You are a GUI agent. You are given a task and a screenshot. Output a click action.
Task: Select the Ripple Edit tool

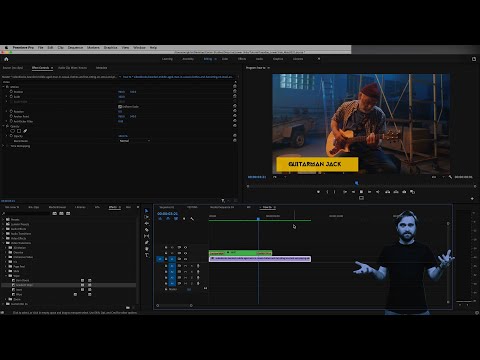pyautogui.click(x=146, y=223)
